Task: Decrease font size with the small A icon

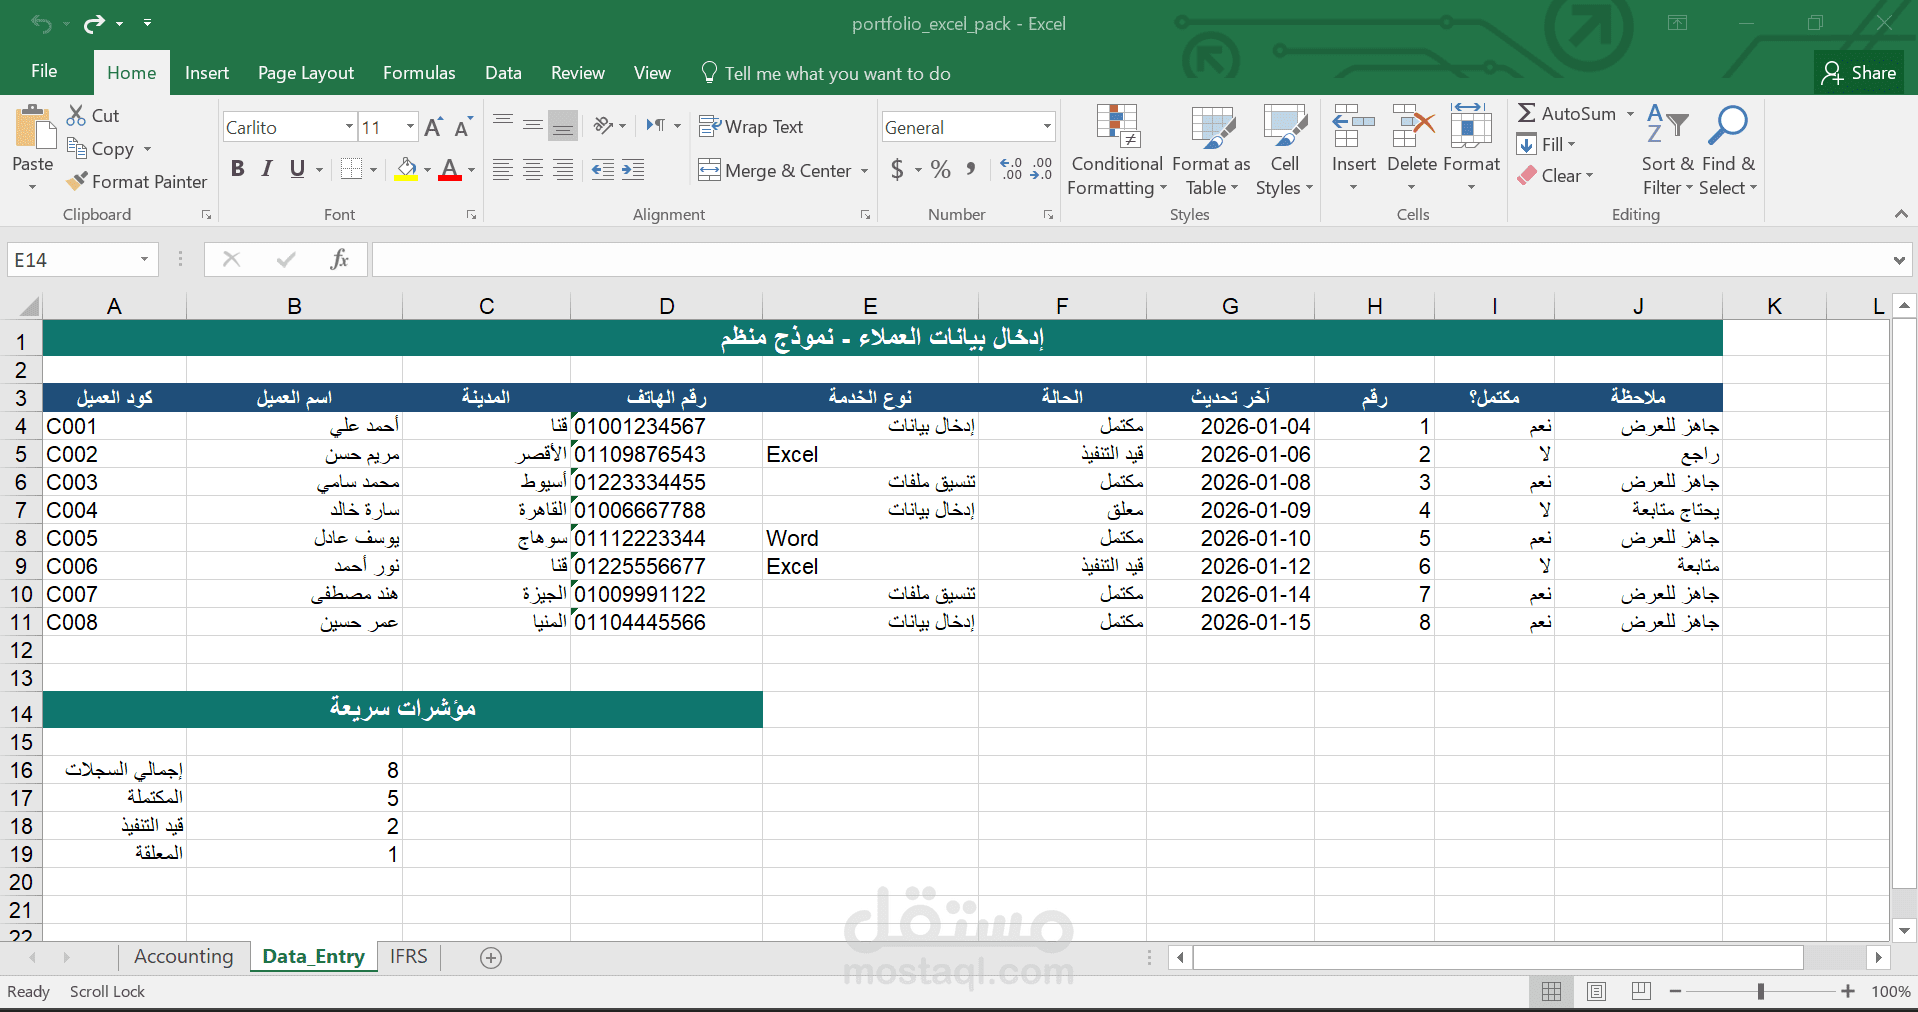Action: point(463,127)
